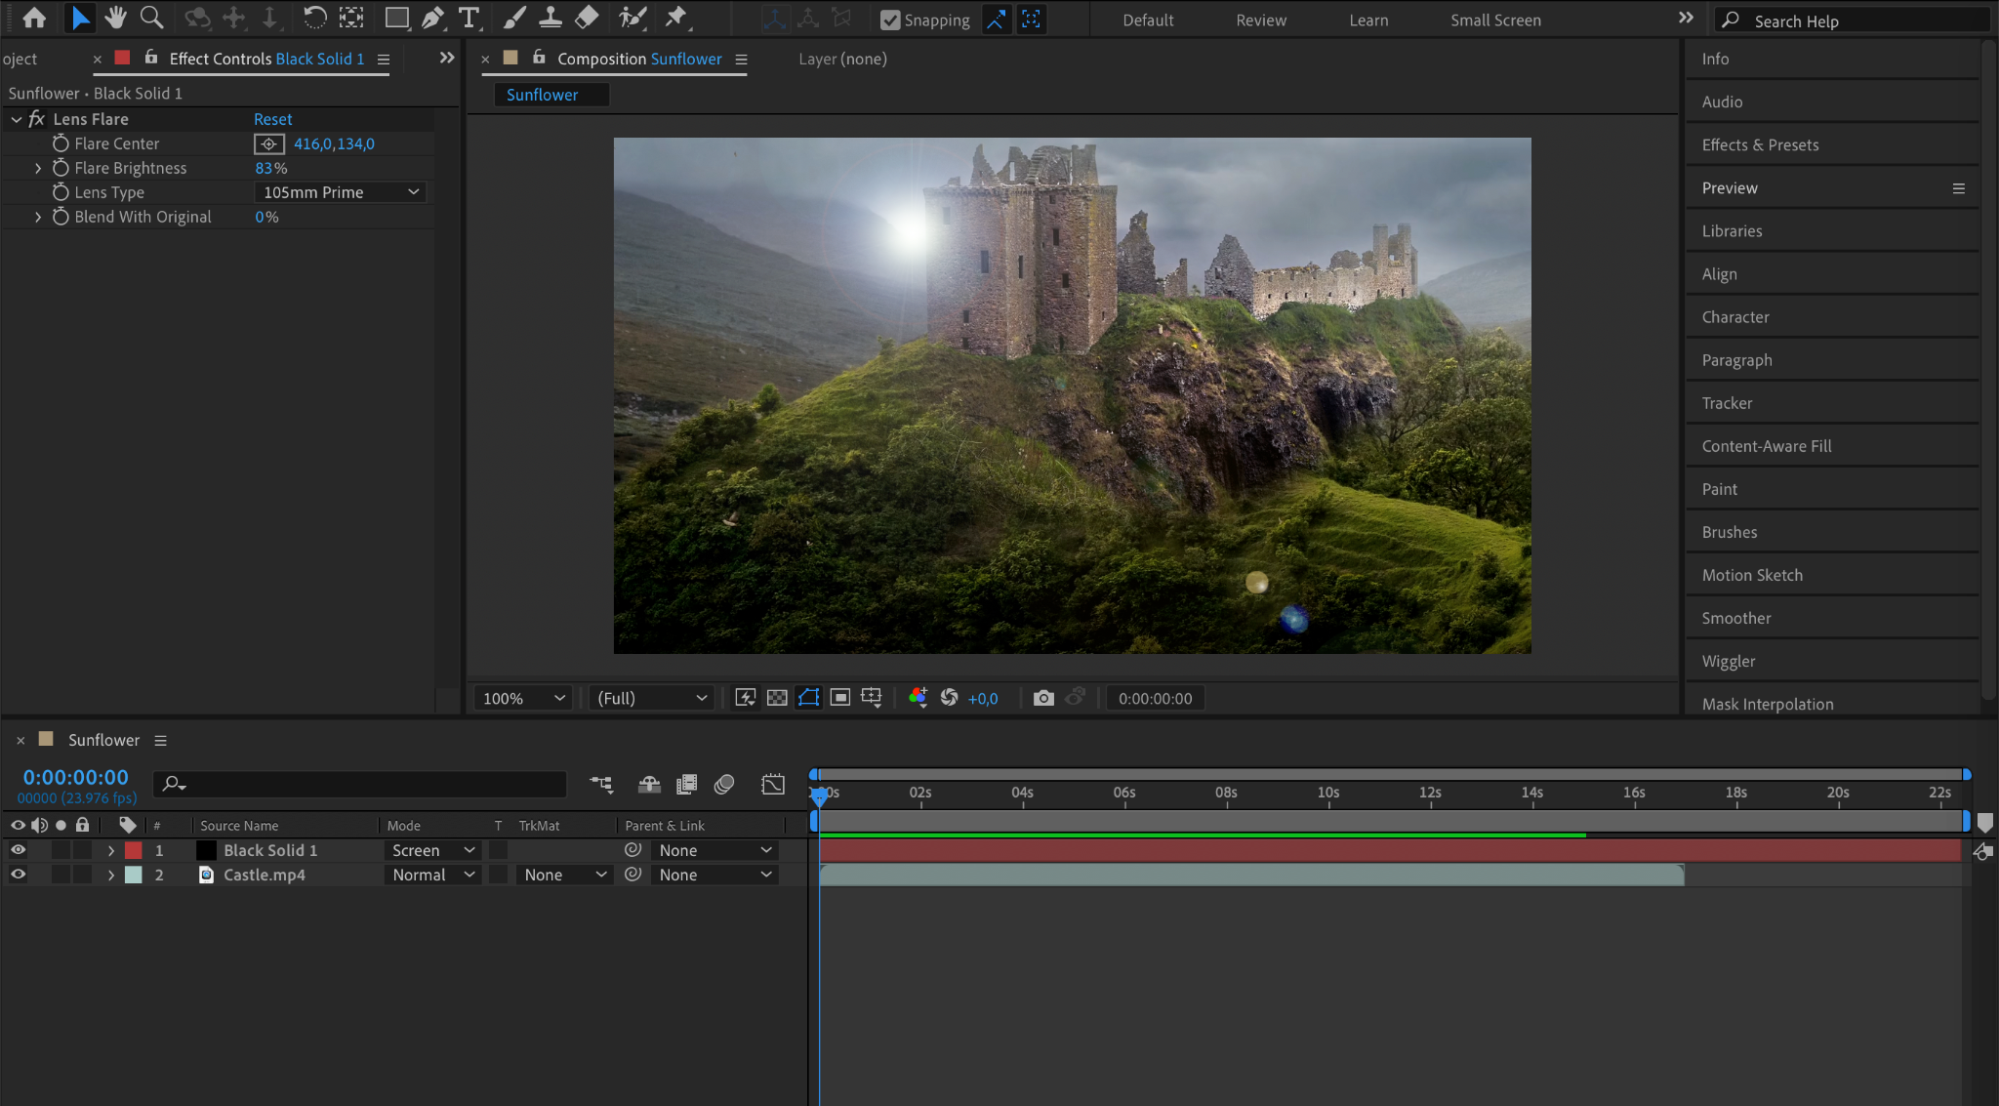This screenshot has height=1106, width=1999.
Task: Disable the Snapping checkbox
Action: [890, 20]
